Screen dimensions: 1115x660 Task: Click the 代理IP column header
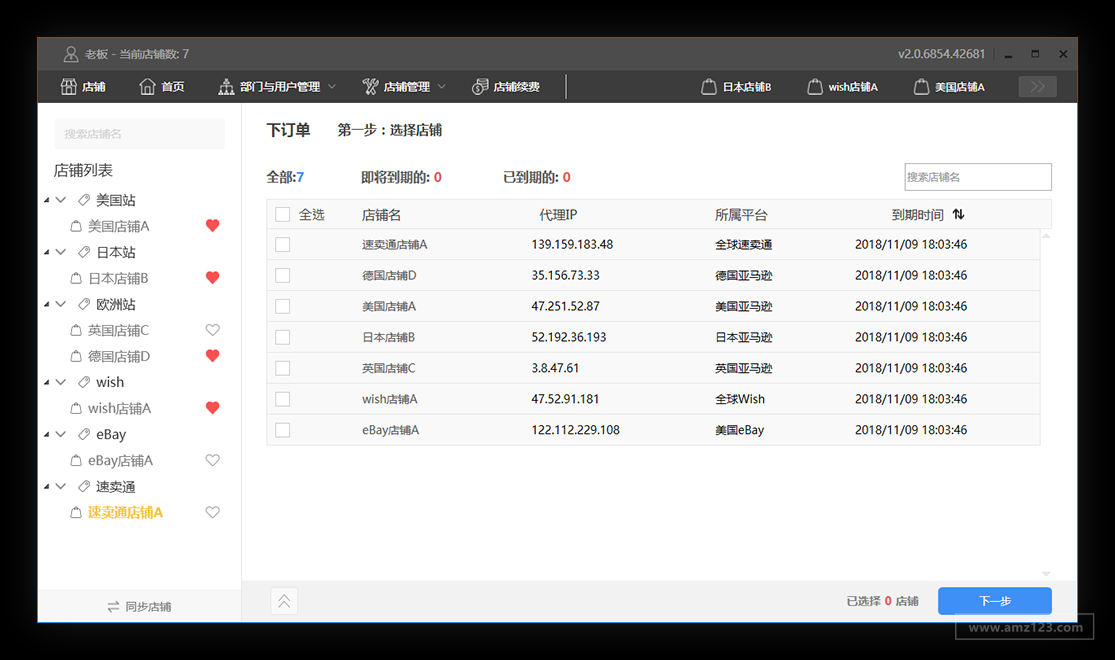(x=558, y=215)
